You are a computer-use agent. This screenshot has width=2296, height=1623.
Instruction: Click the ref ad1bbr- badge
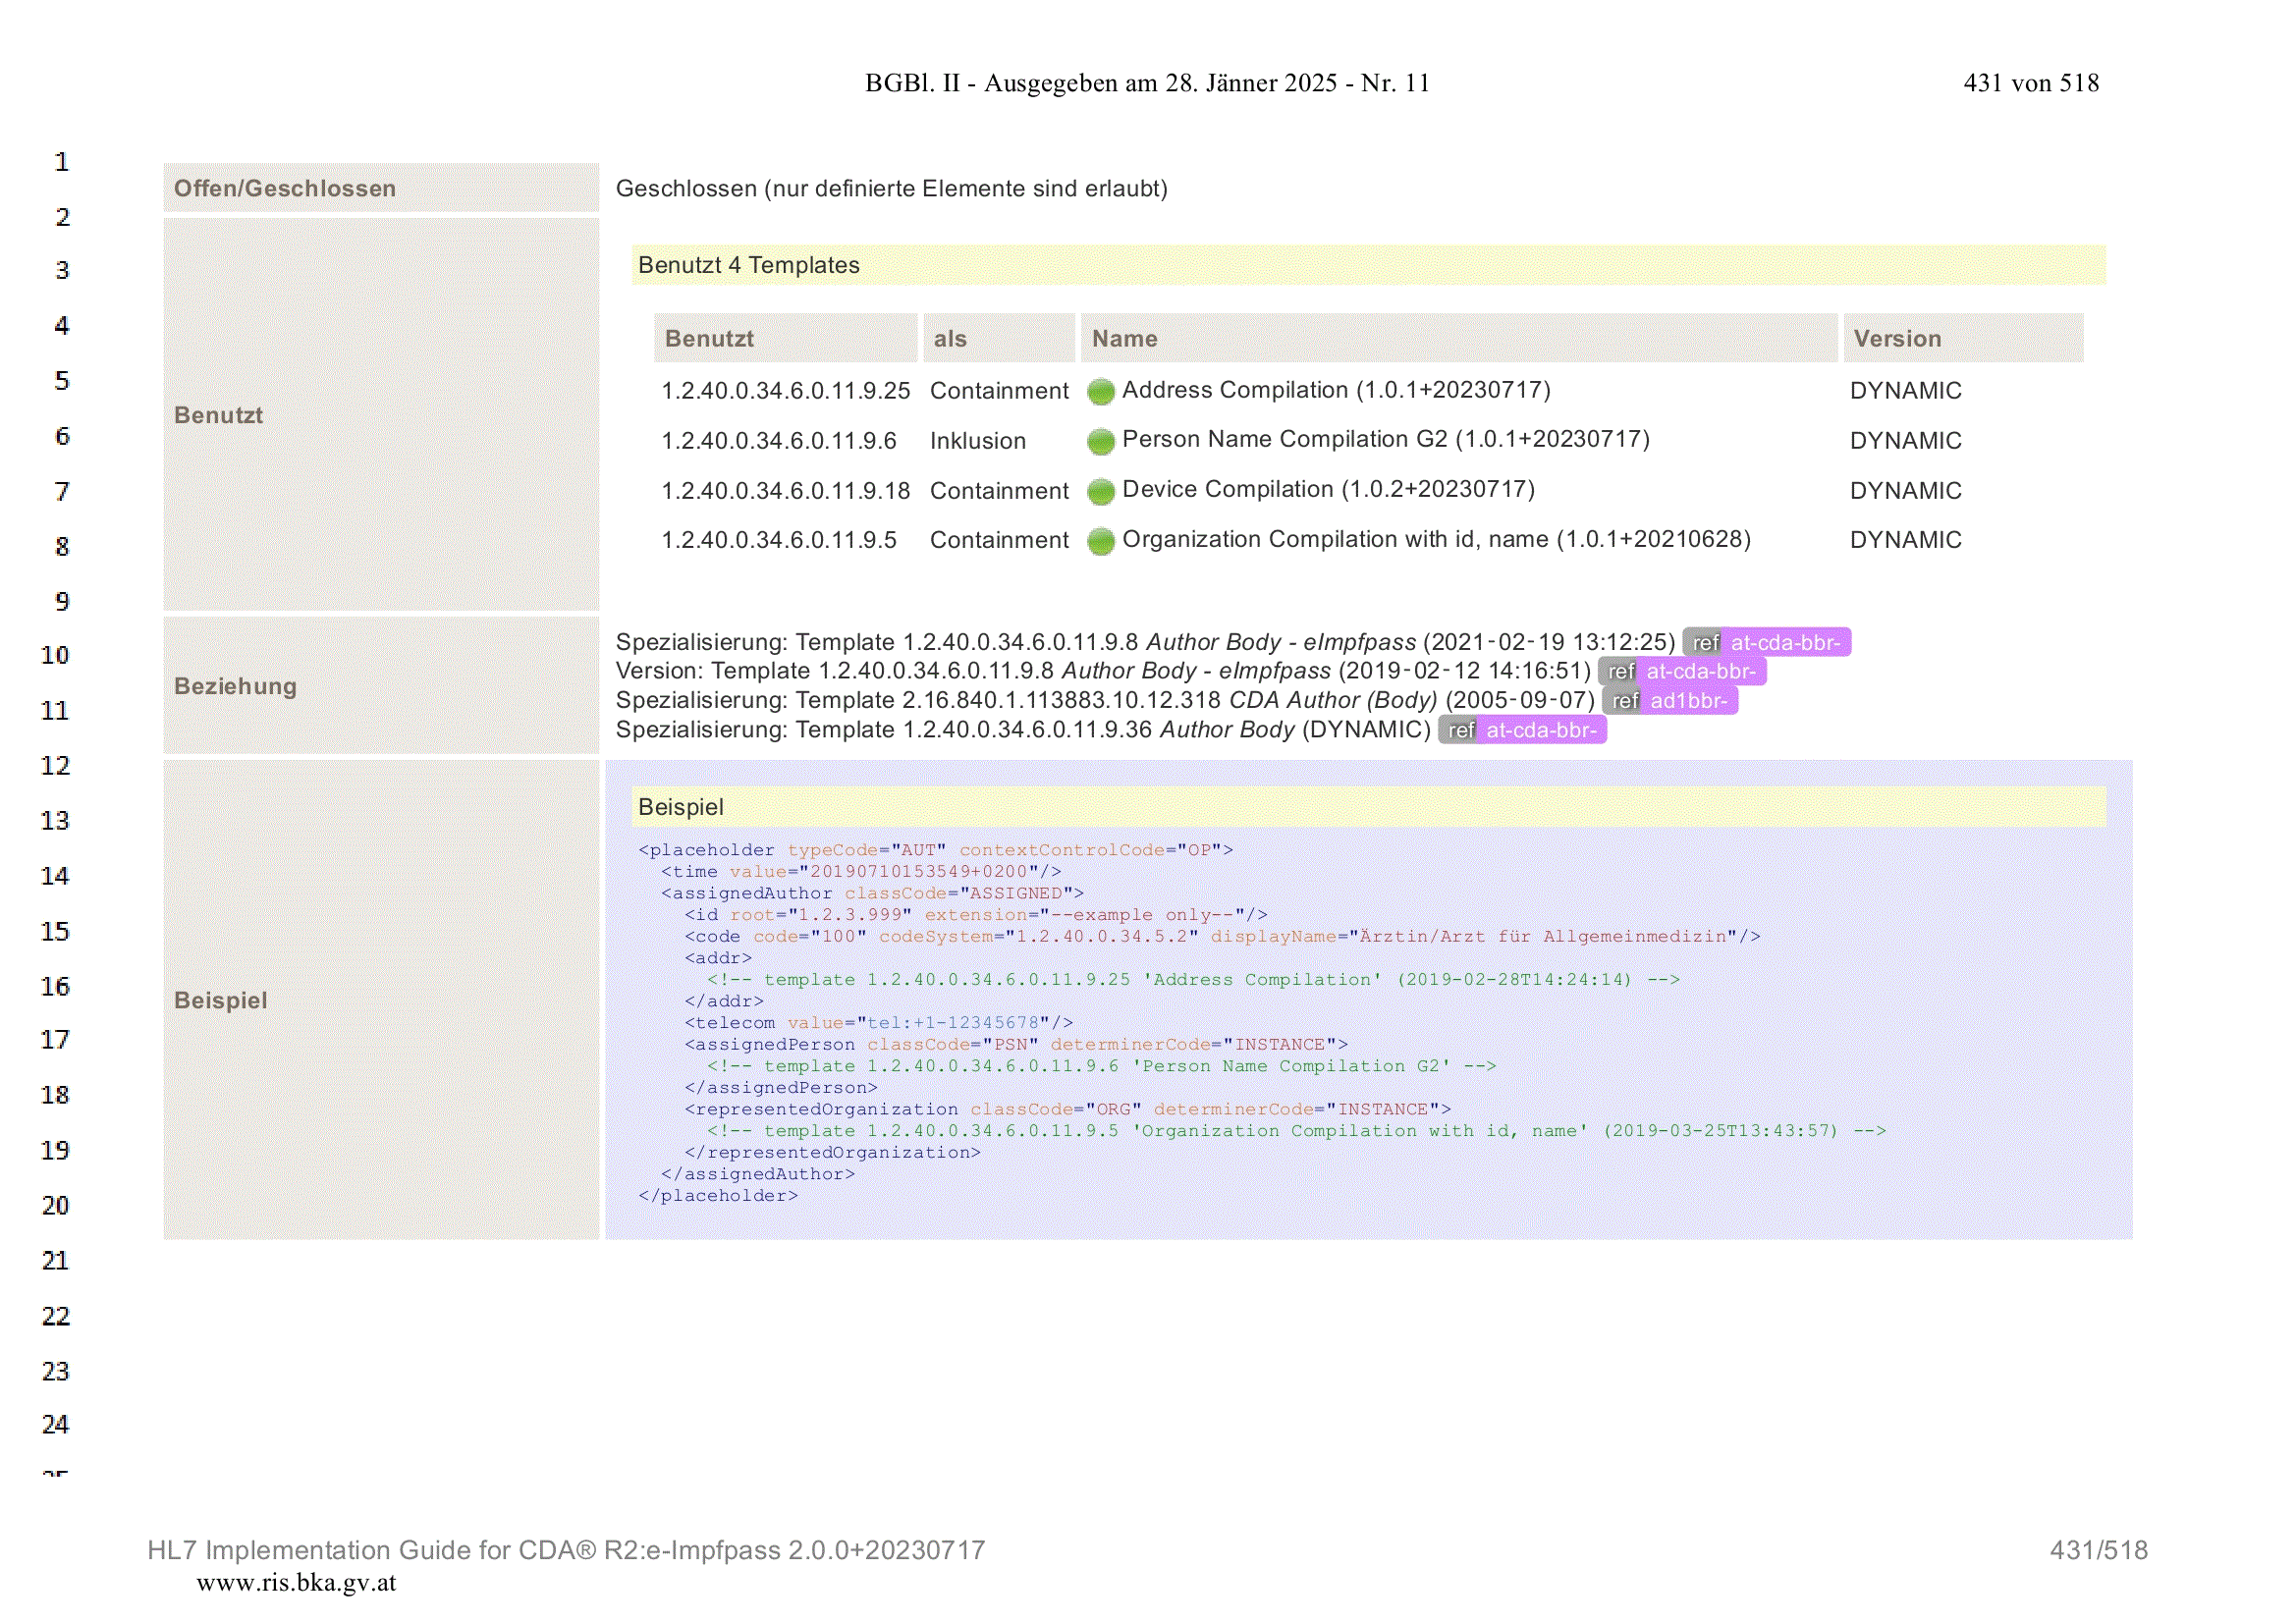click(1670, 700)
